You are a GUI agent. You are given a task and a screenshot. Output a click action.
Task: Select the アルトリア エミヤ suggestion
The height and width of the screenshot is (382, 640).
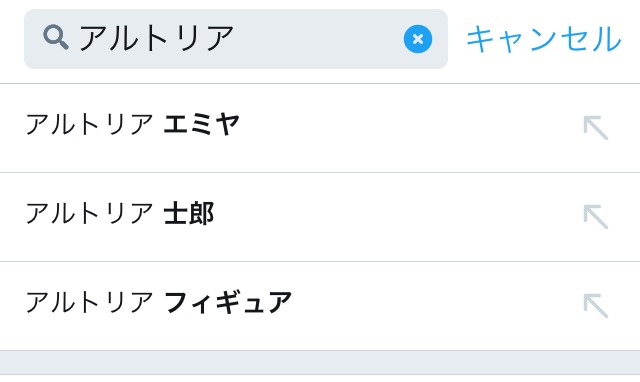tap(320, 128)
